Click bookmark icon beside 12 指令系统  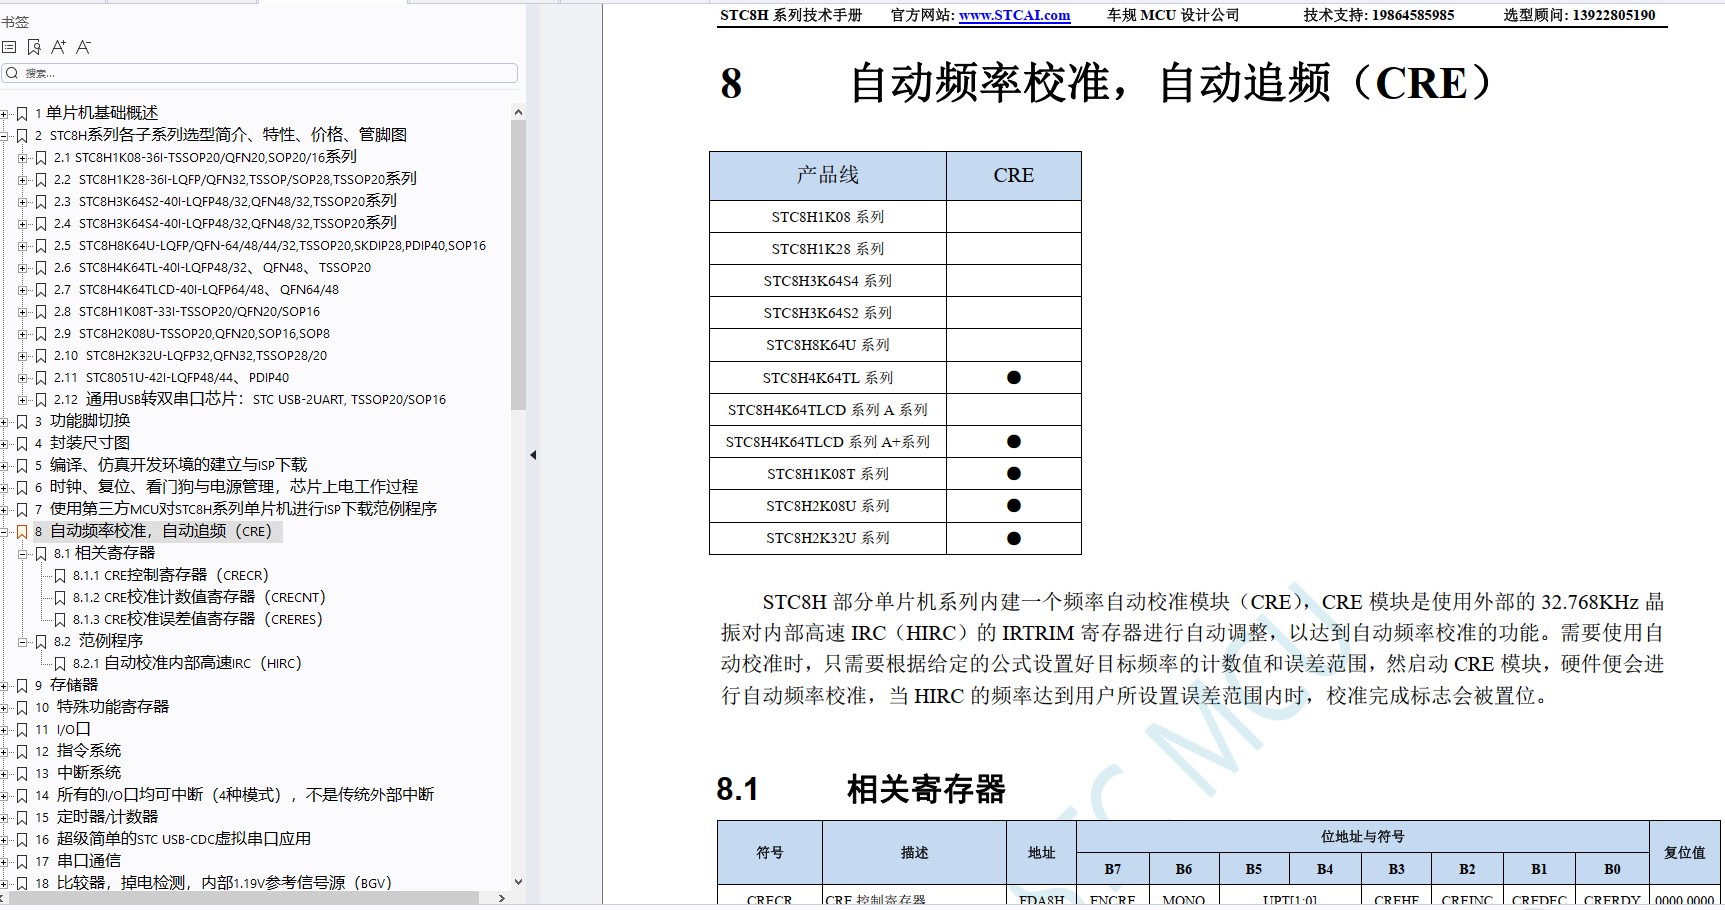click(x=22, y=752)
